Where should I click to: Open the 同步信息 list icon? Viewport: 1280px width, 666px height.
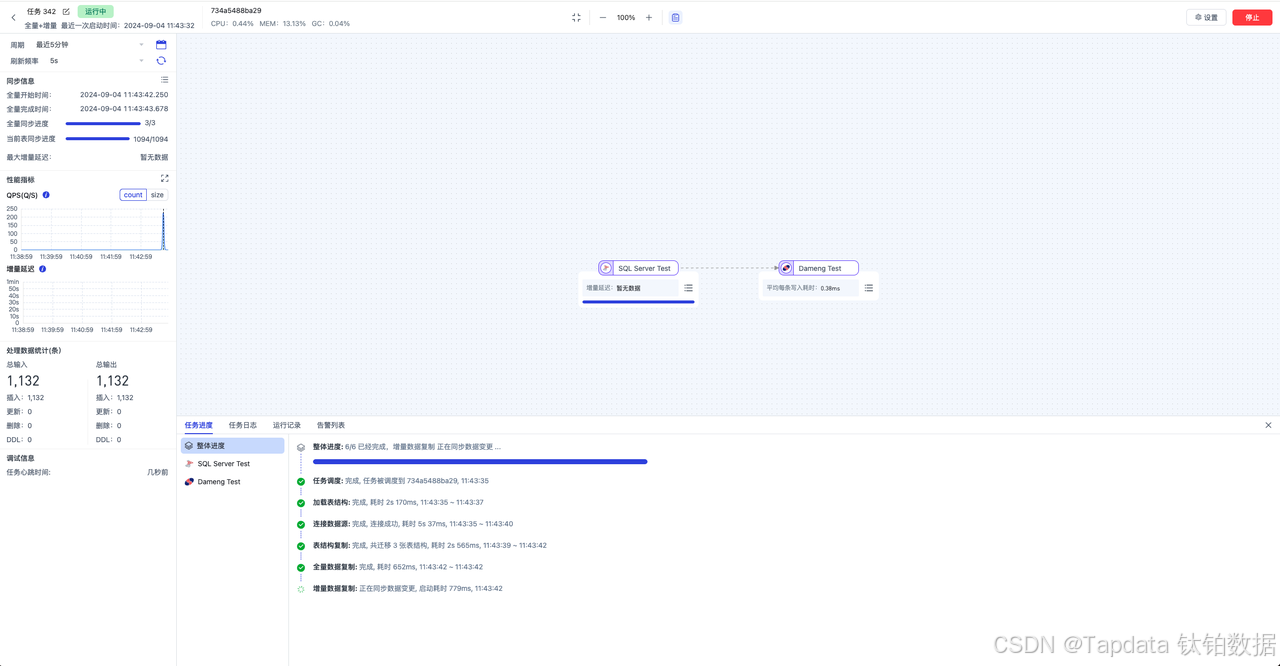click(x=164, y=80)
